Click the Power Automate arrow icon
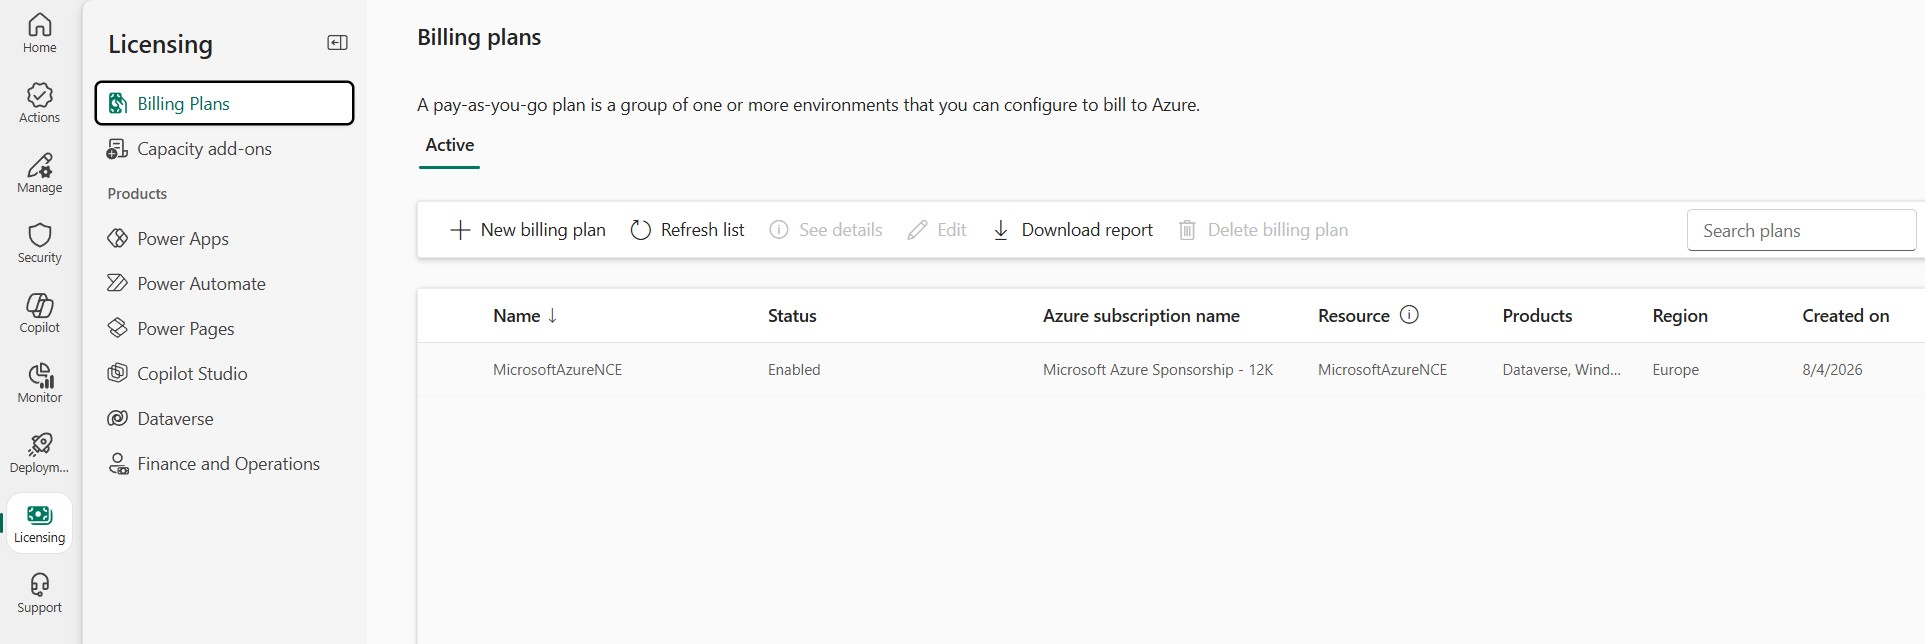Screen dimensions: 1925x644 point(118,283)
